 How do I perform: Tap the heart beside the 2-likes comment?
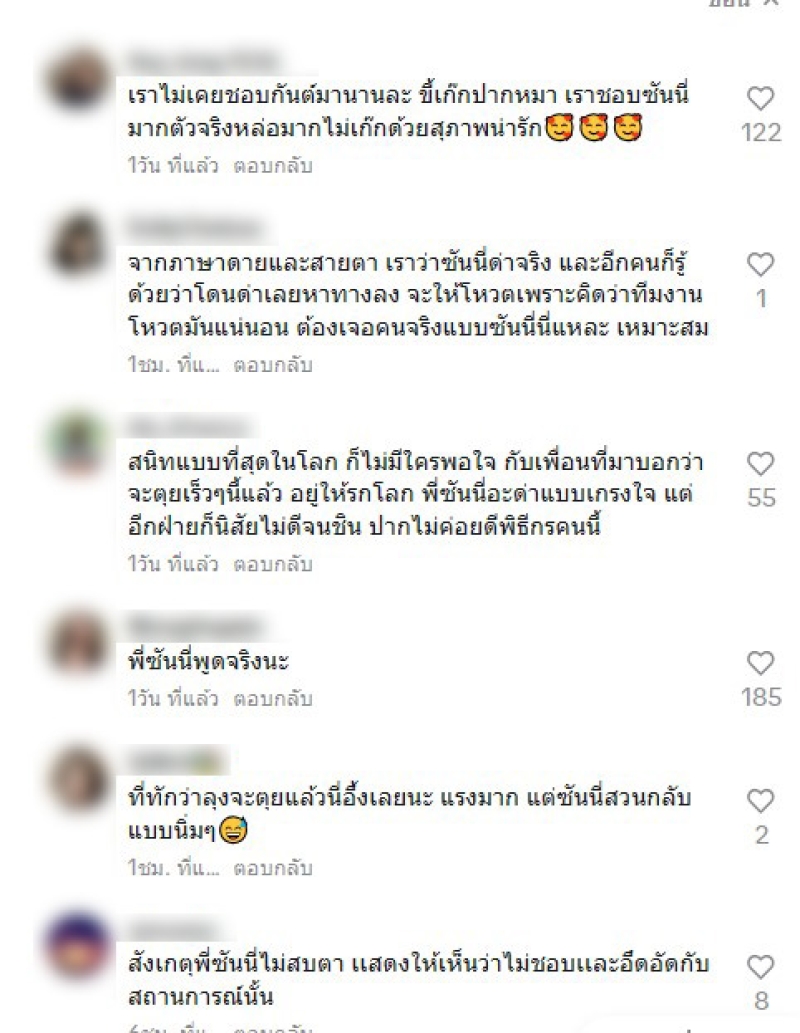760,801
